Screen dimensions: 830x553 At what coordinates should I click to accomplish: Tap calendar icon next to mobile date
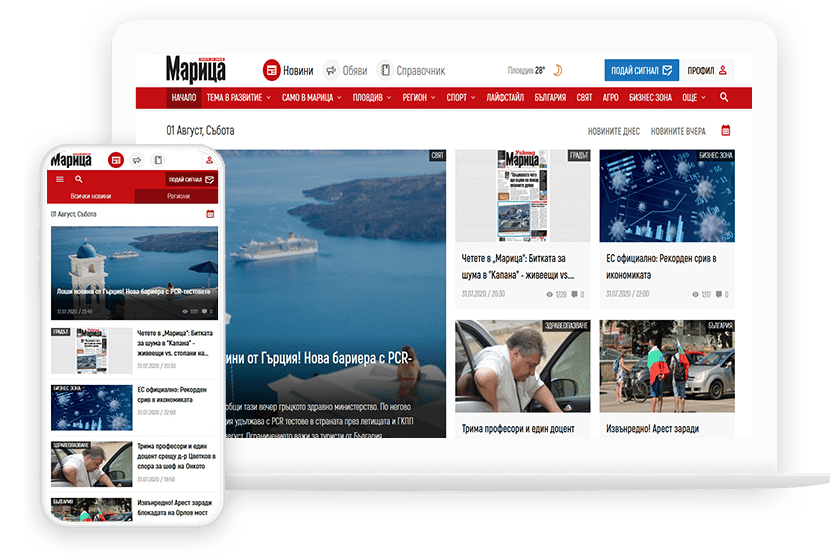pyautogui.click(x=210, y=214)
